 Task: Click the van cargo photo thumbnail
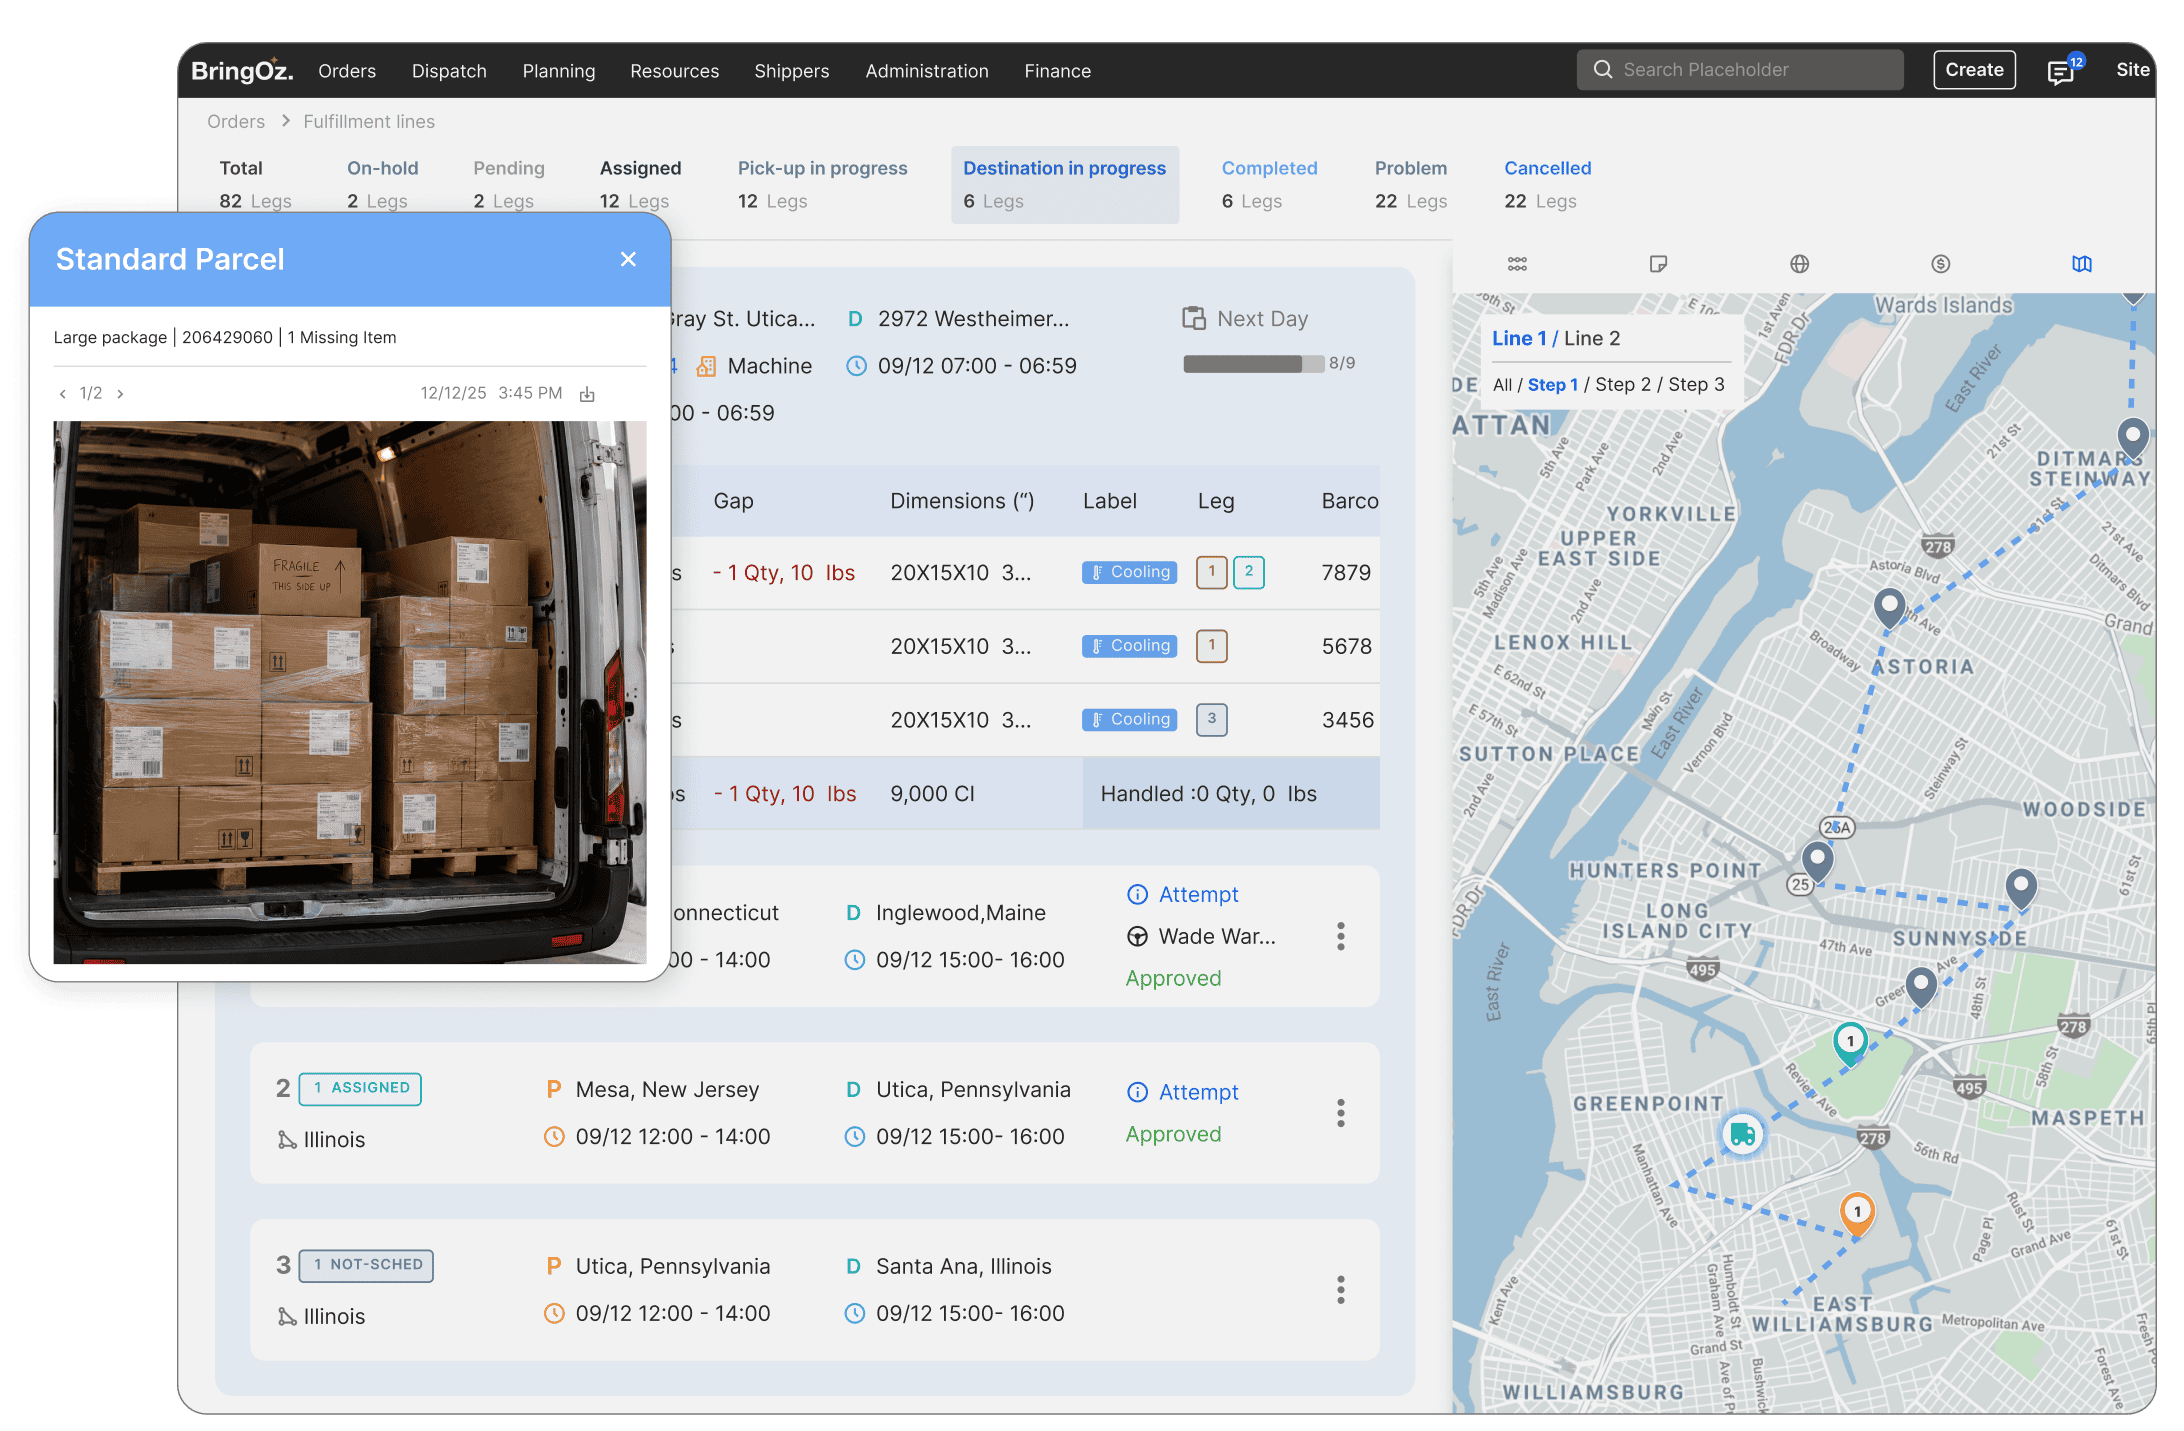tap(350, 693)
